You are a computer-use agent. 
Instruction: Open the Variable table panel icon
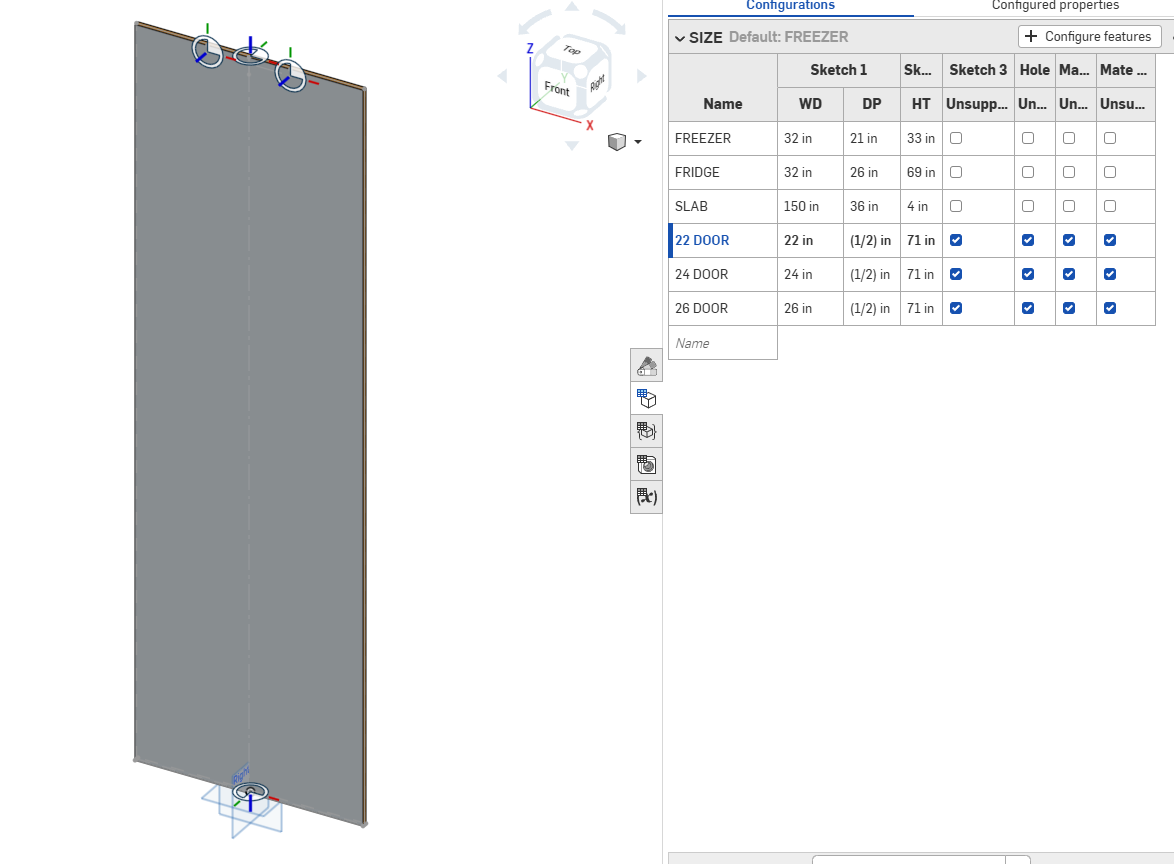[x=646, y=496]
